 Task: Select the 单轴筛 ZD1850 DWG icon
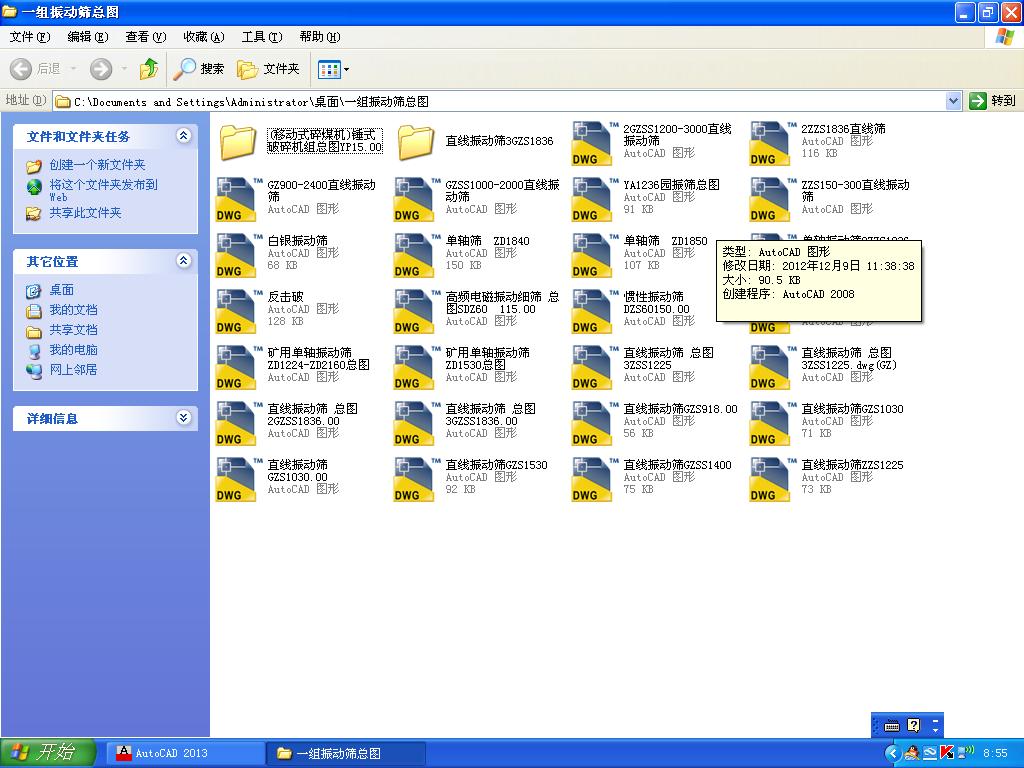pyautogui.click(x=593, y=254)
